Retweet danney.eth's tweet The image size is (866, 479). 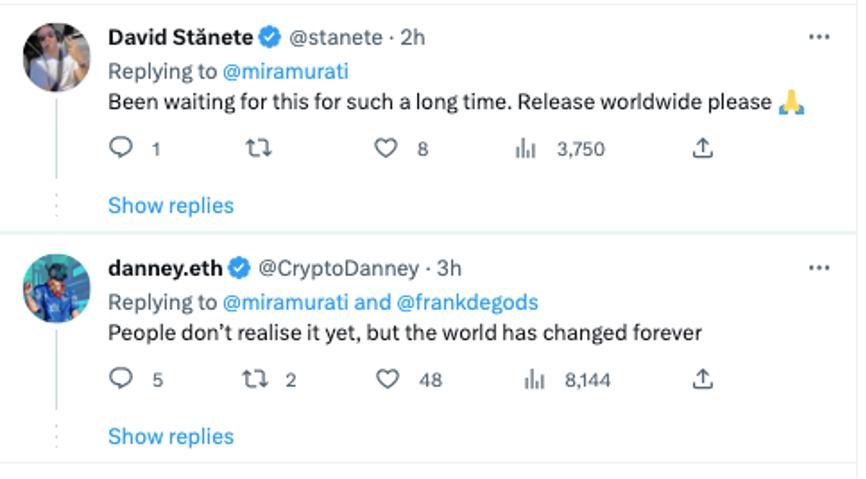(x=256, y=379)
